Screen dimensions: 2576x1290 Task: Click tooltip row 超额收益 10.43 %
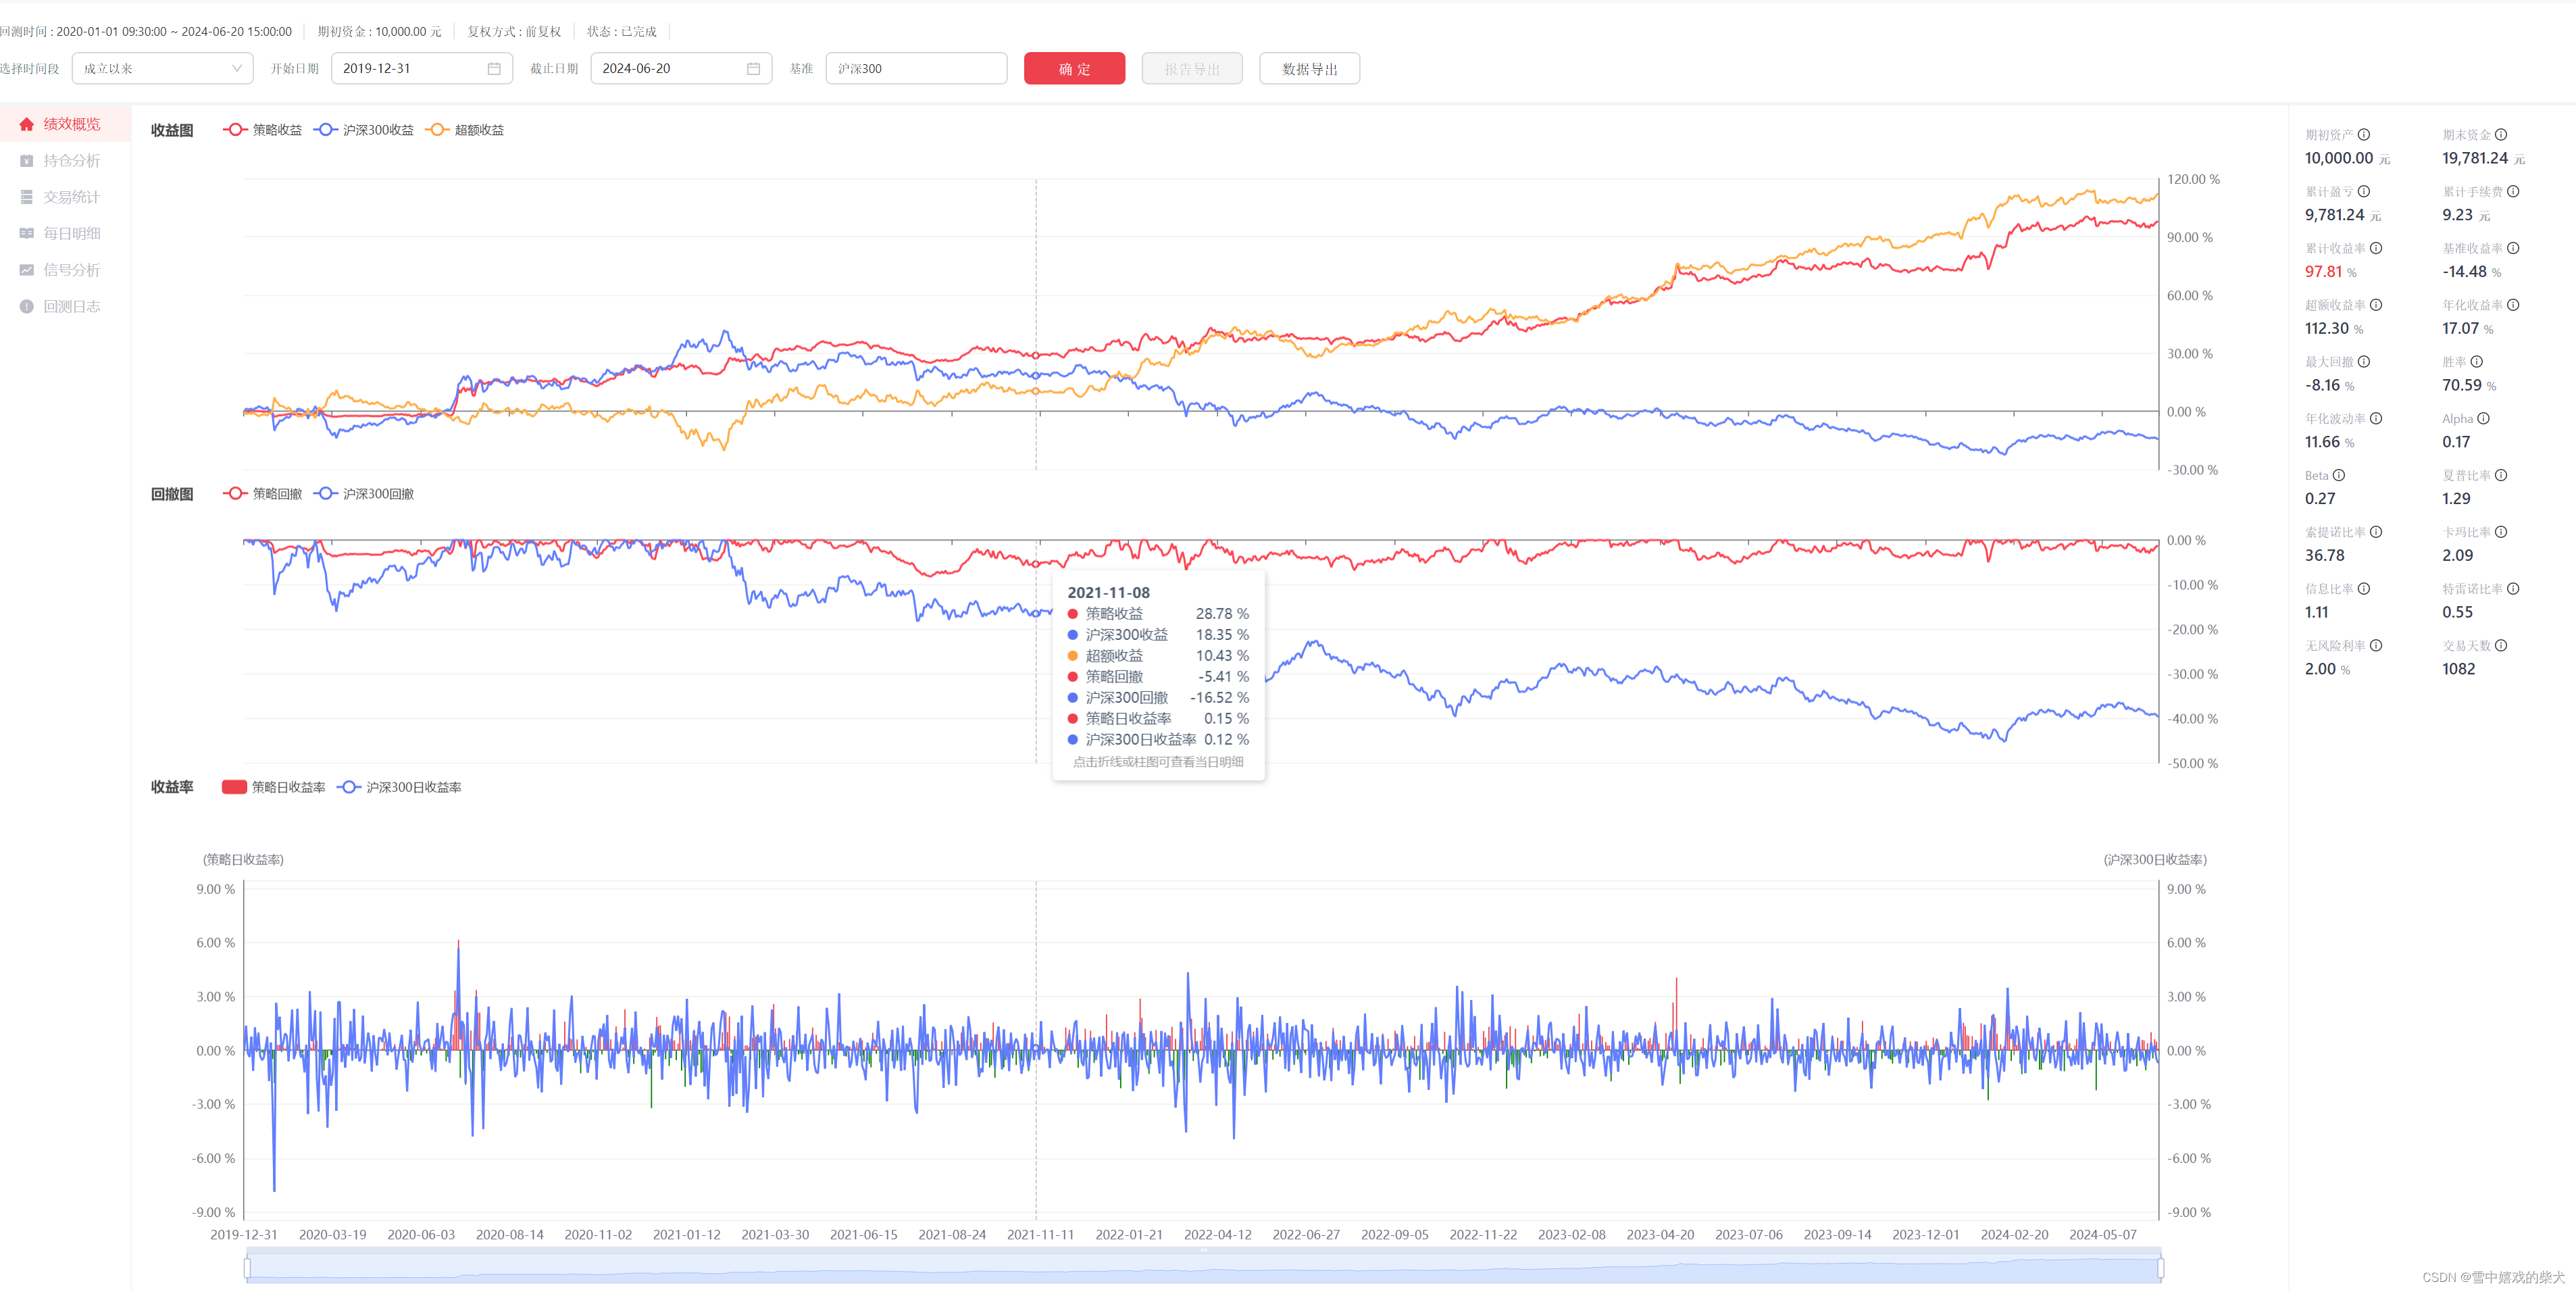[1158, 655]
